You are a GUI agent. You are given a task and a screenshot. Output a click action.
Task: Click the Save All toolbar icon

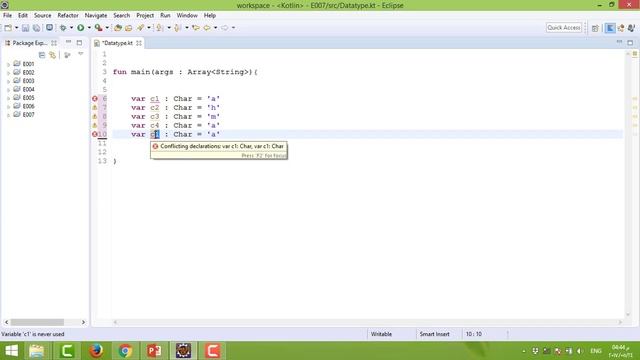(36, 28)
